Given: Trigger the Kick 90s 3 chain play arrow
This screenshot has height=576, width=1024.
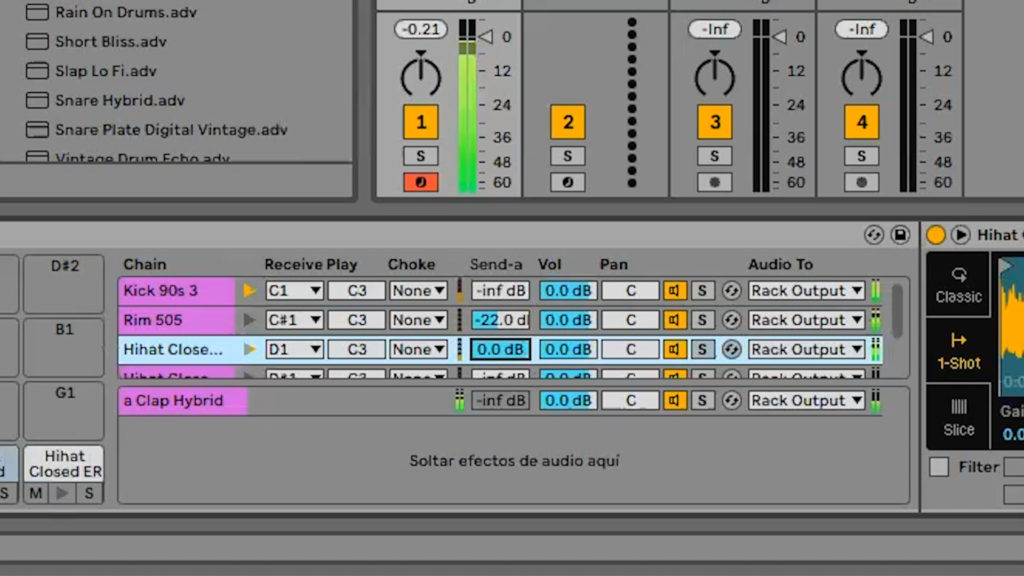Looking at the screenshot, I should (248, 290).
